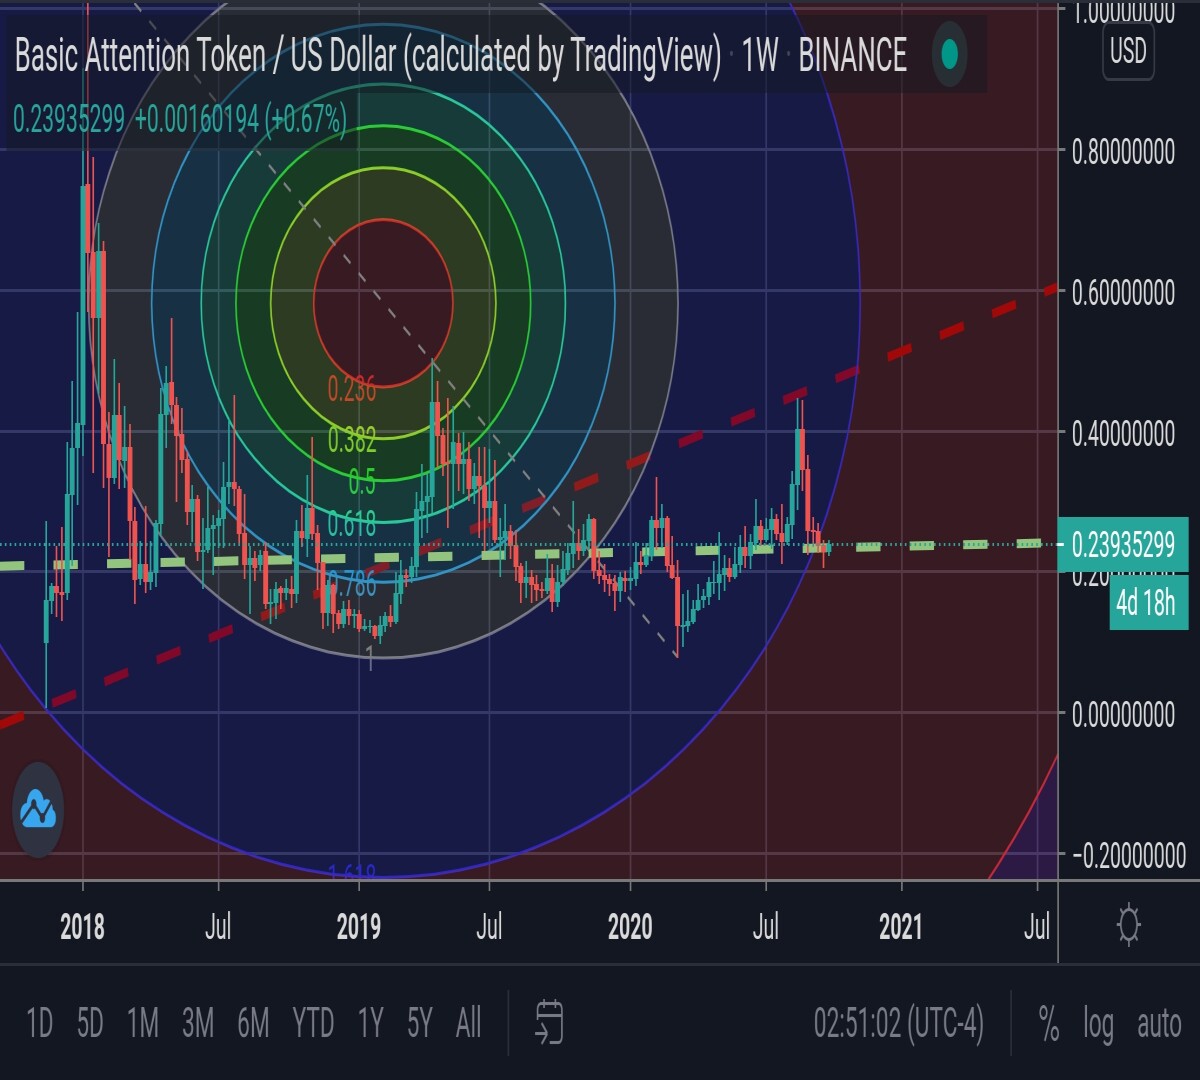
Task: Select the 0.5 Fib circle label
Action: 362,482
